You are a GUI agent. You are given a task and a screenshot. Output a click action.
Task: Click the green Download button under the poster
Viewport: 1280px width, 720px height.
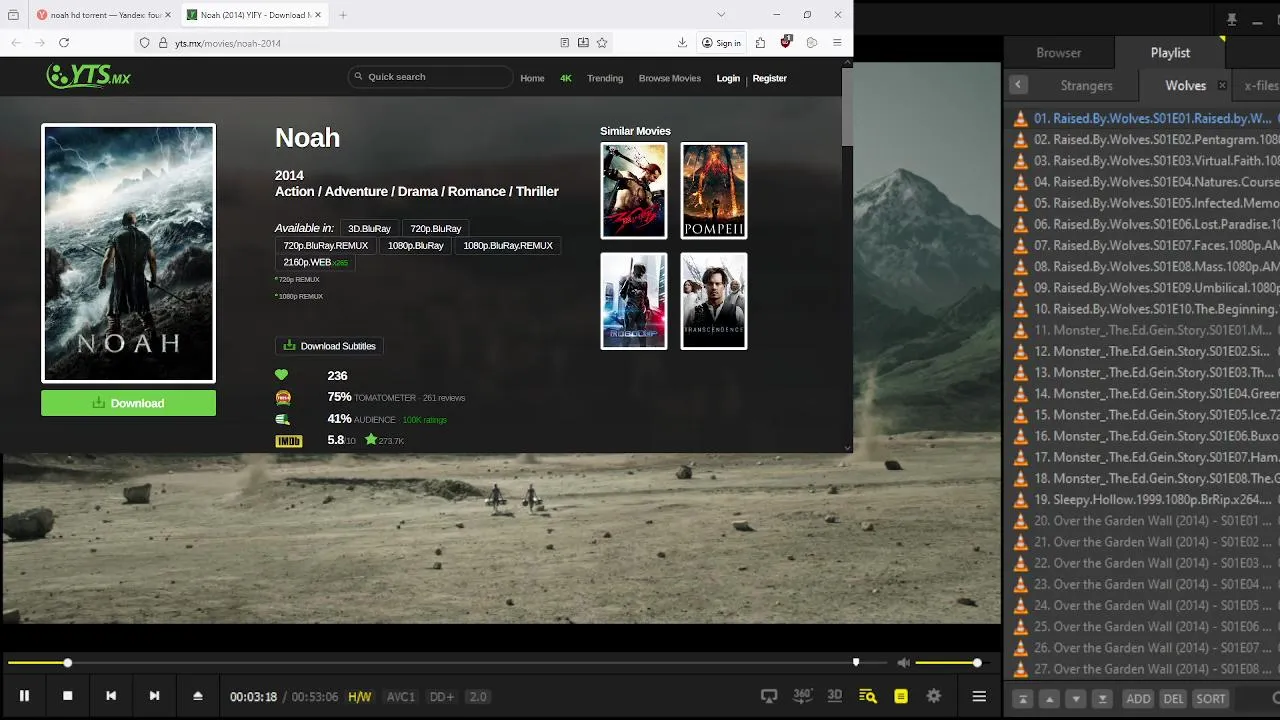[x=128, y=403]
